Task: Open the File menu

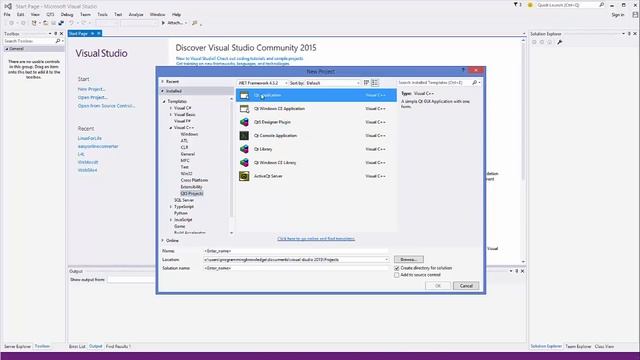Action: (x=7, y=14)
